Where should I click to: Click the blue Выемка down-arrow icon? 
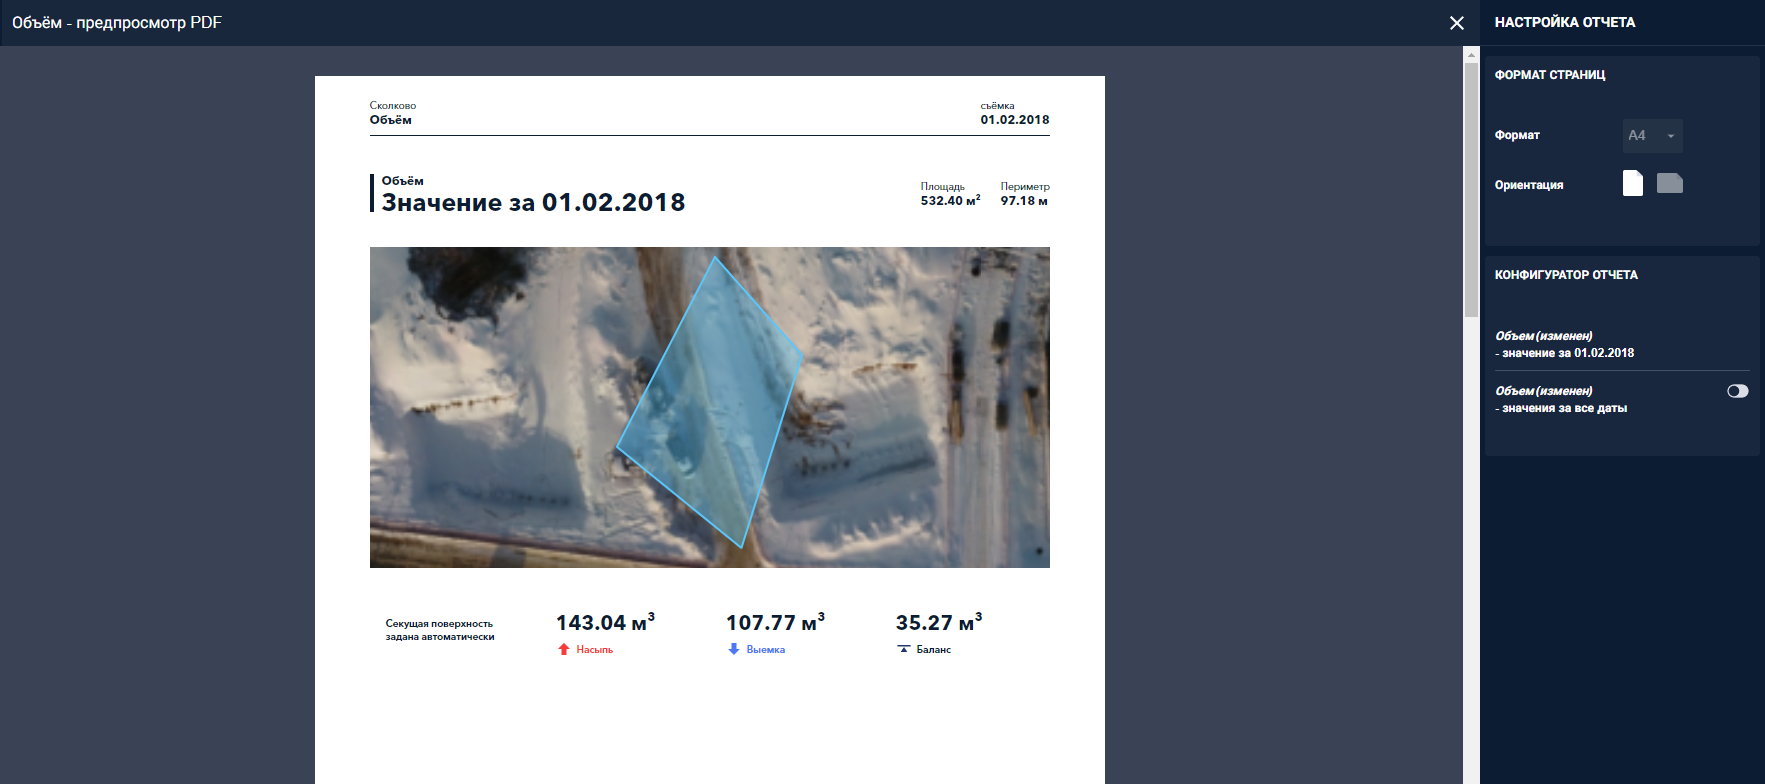click(734, 650)
